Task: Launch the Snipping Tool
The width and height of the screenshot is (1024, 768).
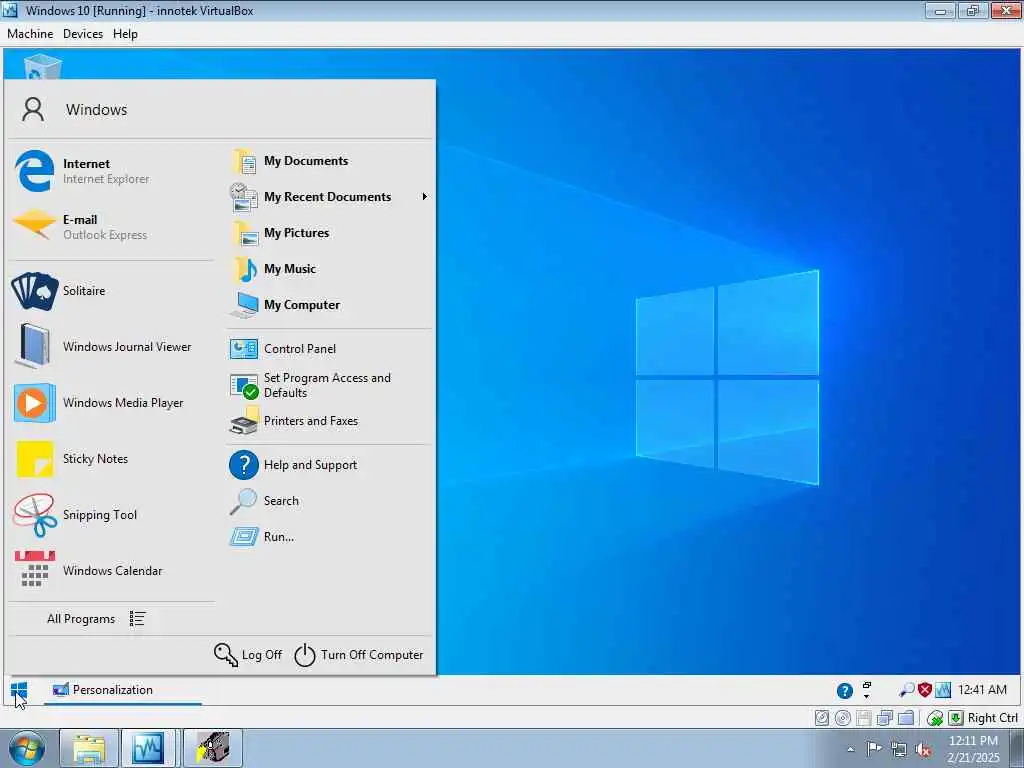Action: (111, 515)
